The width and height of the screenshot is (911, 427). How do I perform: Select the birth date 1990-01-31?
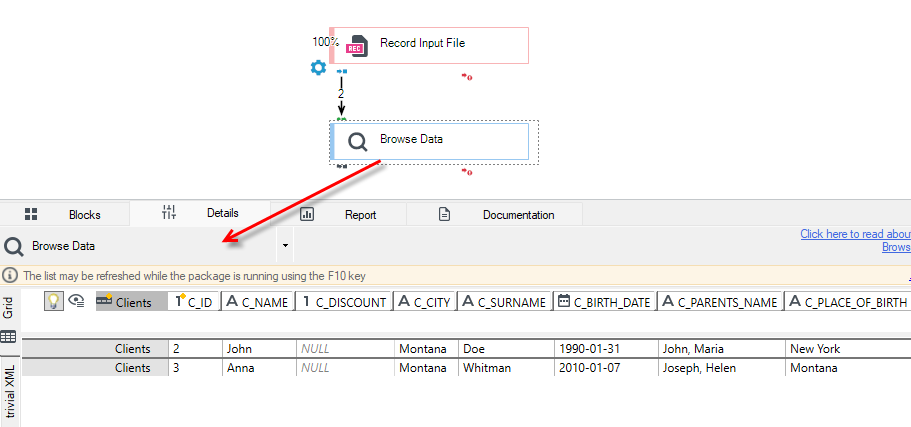click(x=606, y=349)
